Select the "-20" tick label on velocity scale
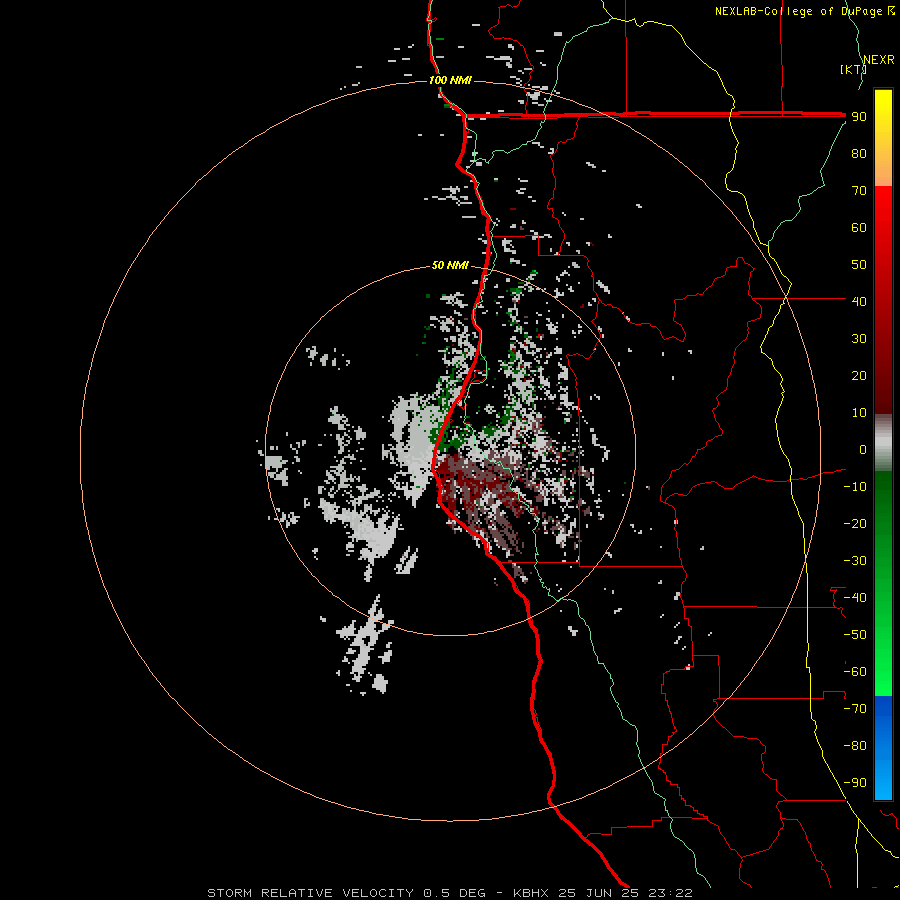 [855, 524]
